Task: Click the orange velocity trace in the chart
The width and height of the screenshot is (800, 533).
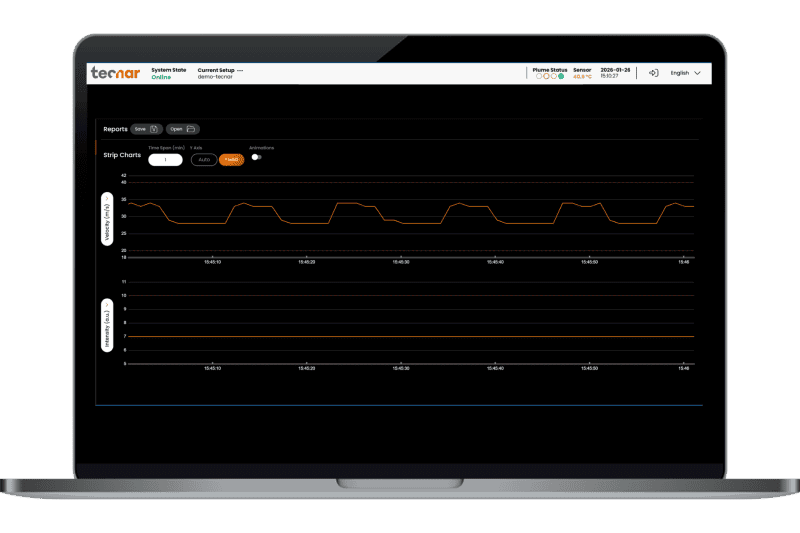Action: 350,203
